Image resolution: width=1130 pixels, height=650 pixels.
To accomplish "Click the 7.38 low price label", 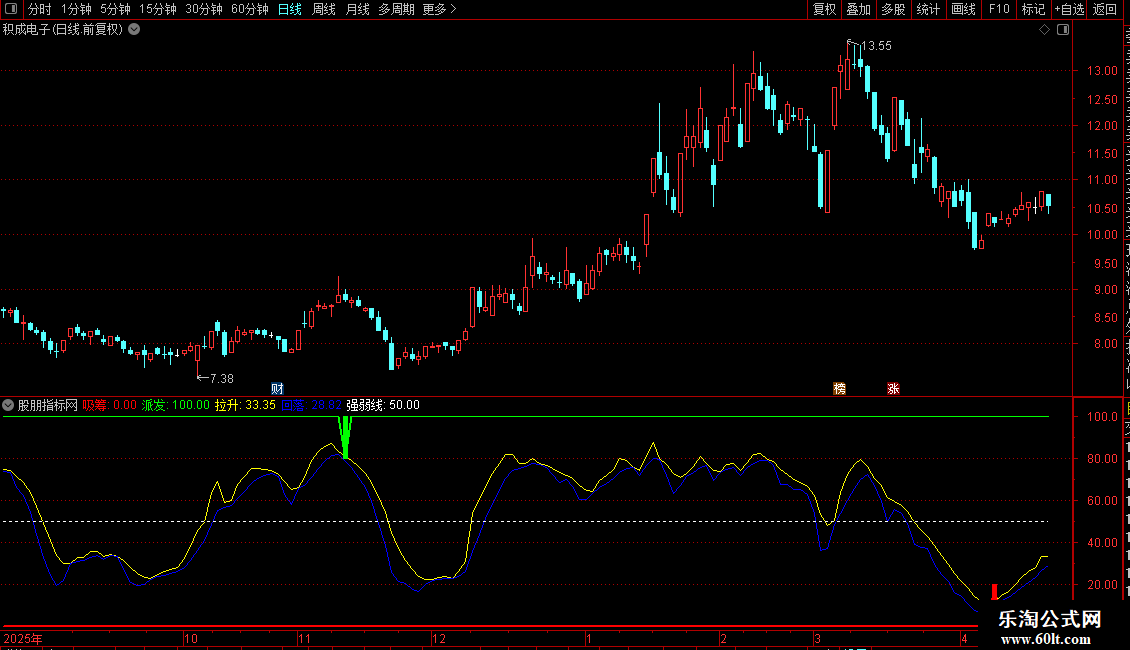I will 221,378.
